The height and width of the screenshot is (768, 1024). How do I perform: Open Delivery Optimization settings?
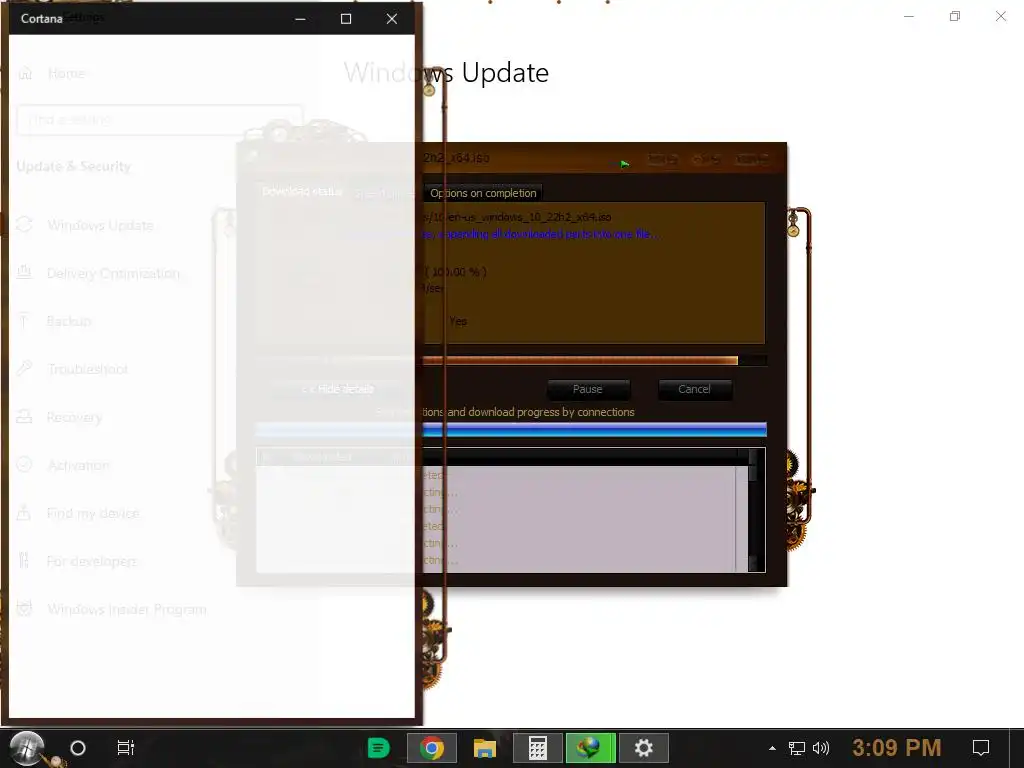114,273
